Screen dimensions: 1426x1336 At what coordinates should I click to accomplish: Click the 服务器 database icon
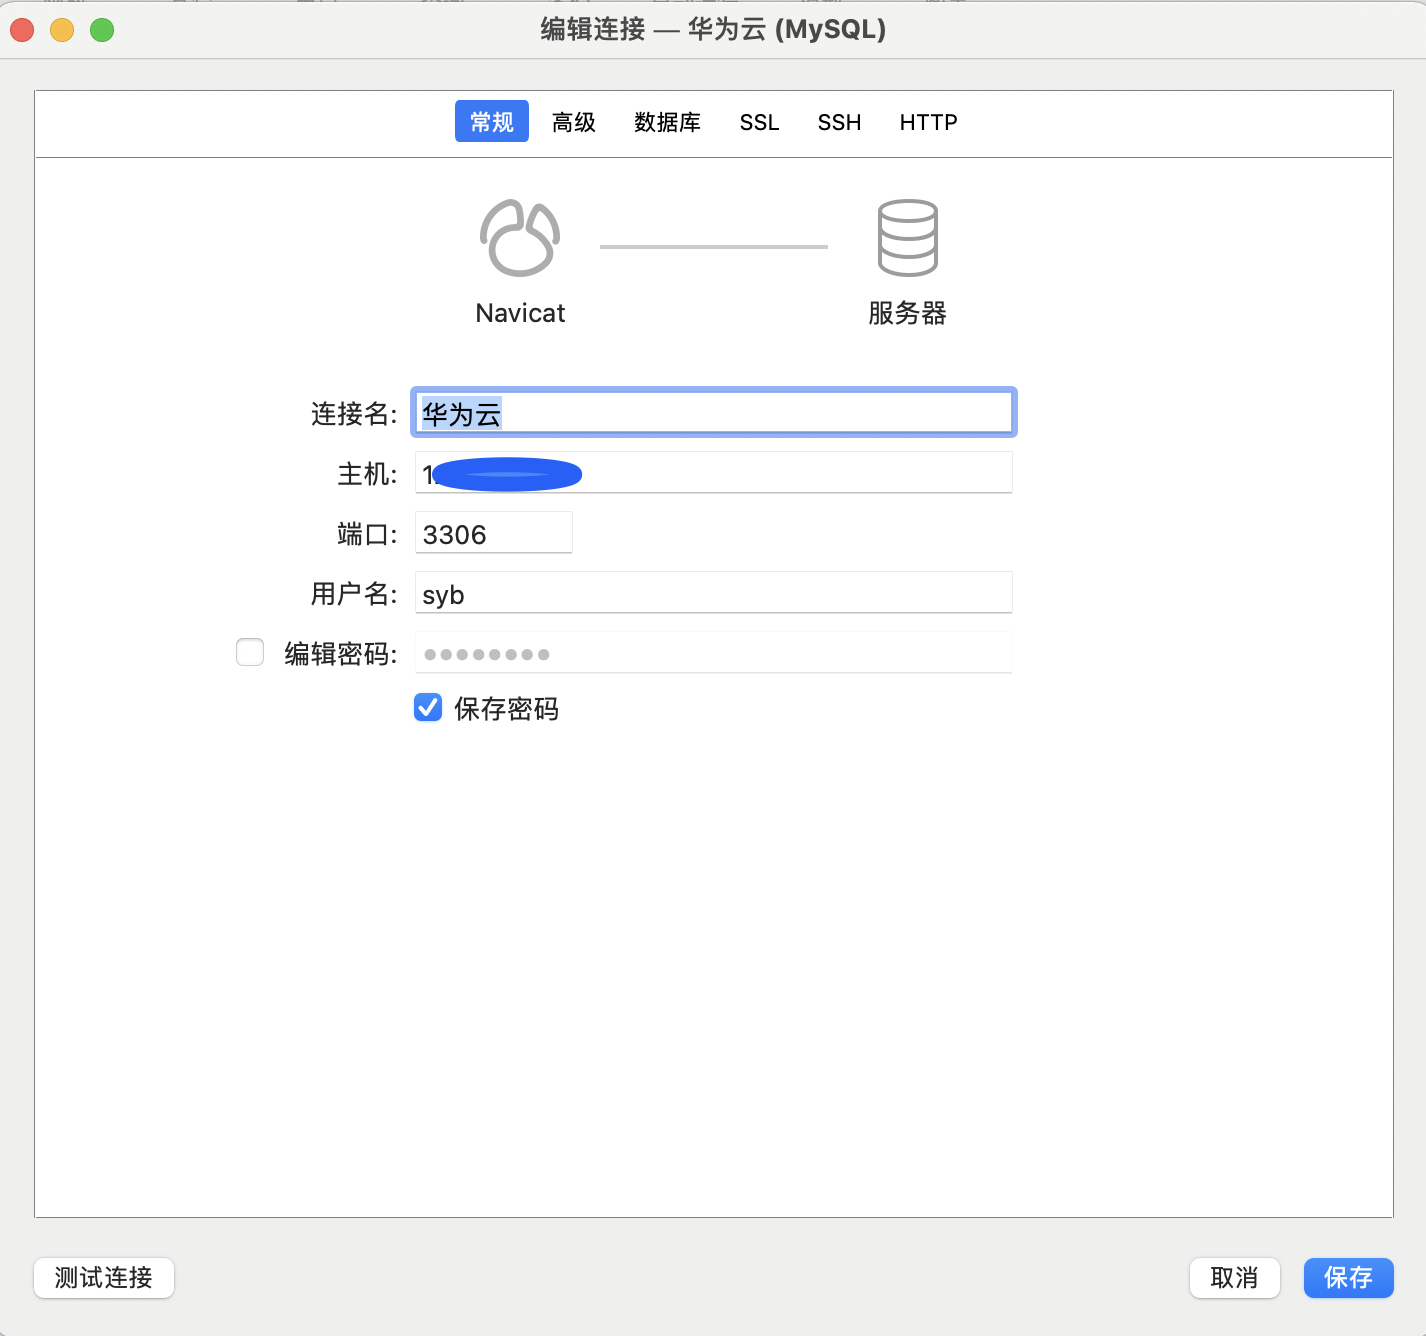pyautogui.click(x=906, y=238)
